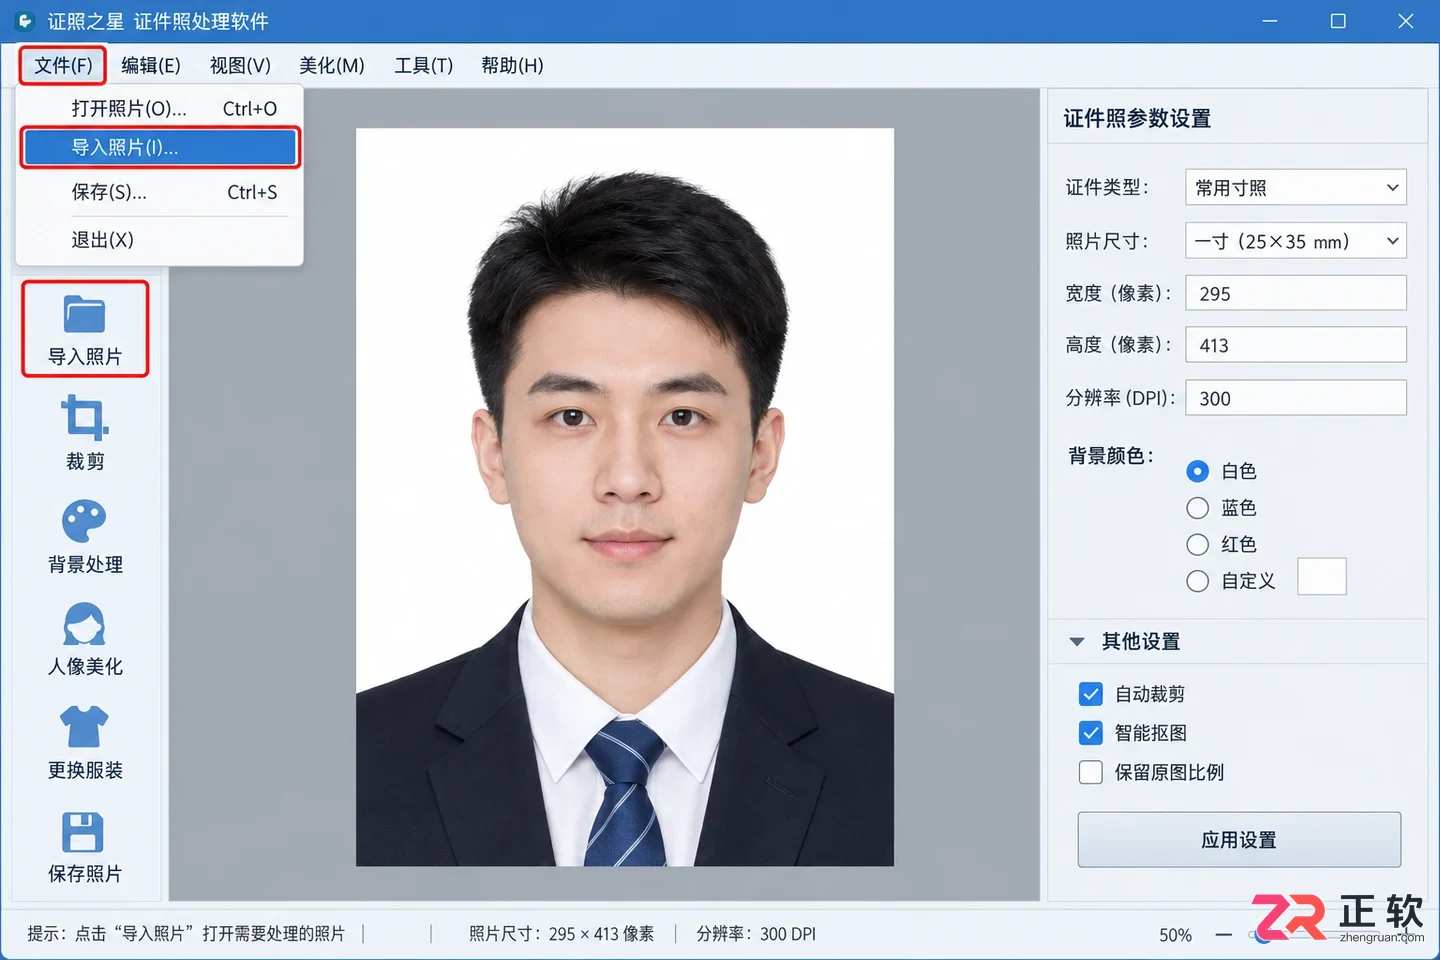The width and height of the screenshot is (1440, 960).
Task: Click the 高度 (像素) input field
Action: point(1296,345)
